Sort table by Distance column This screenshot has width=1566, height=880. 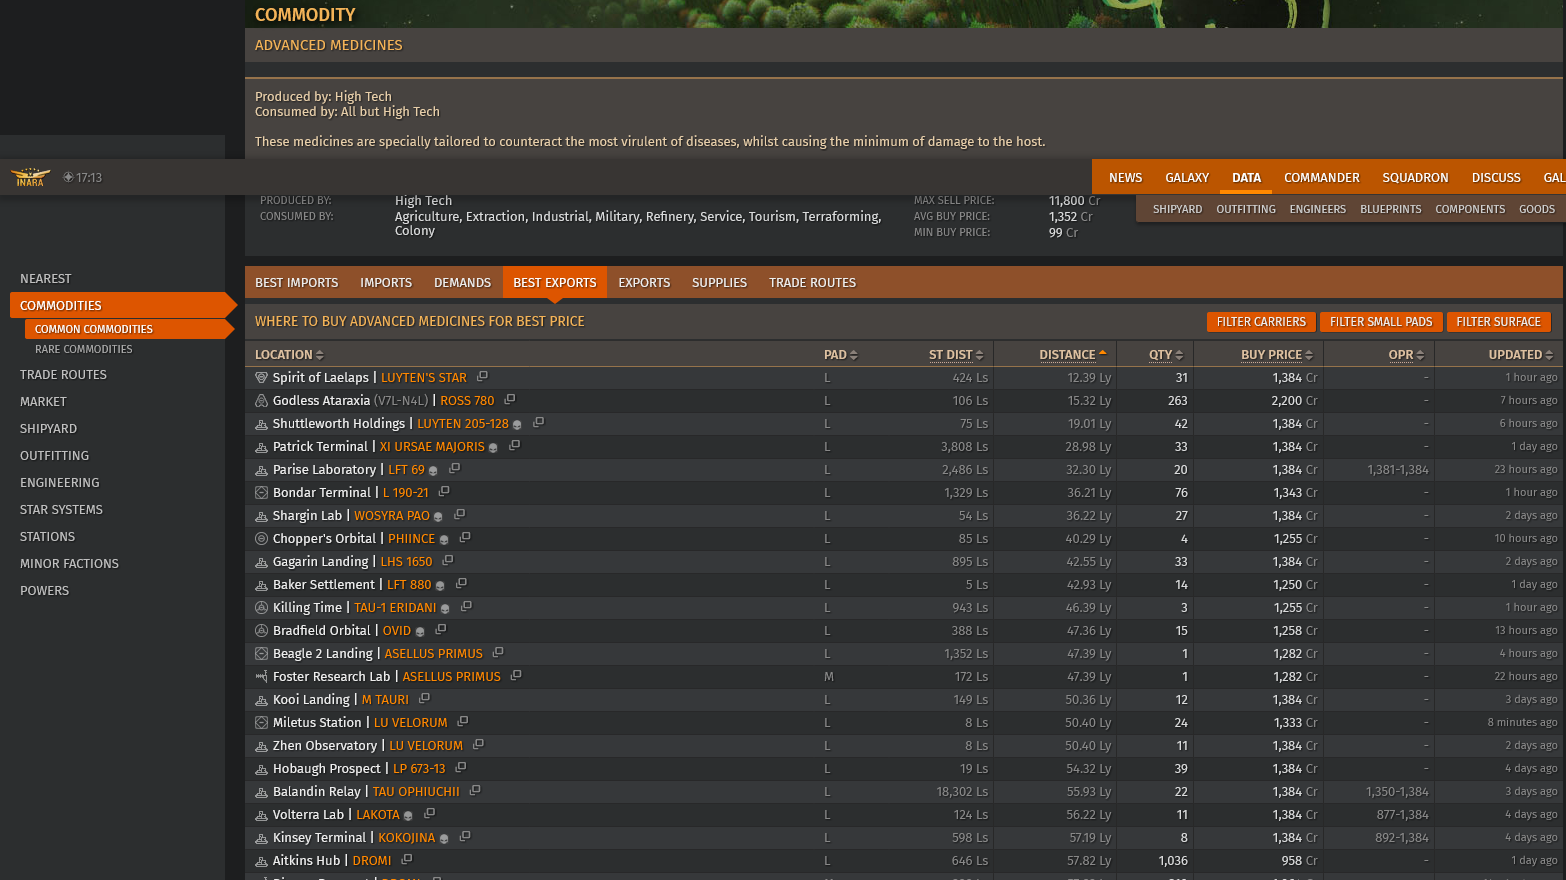[1073, 355]
